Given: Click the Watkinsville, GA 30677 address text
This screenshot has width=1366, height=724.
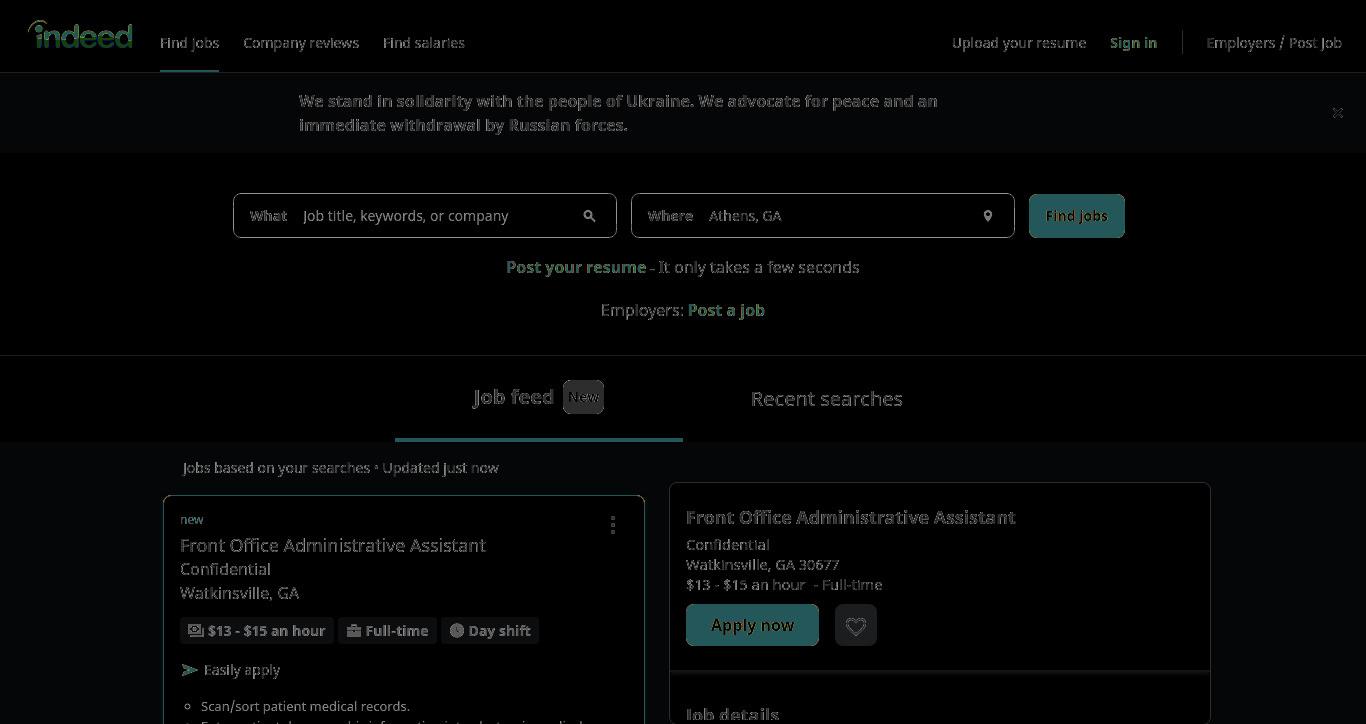Looking at the screenshot, I should pos(763,565).
